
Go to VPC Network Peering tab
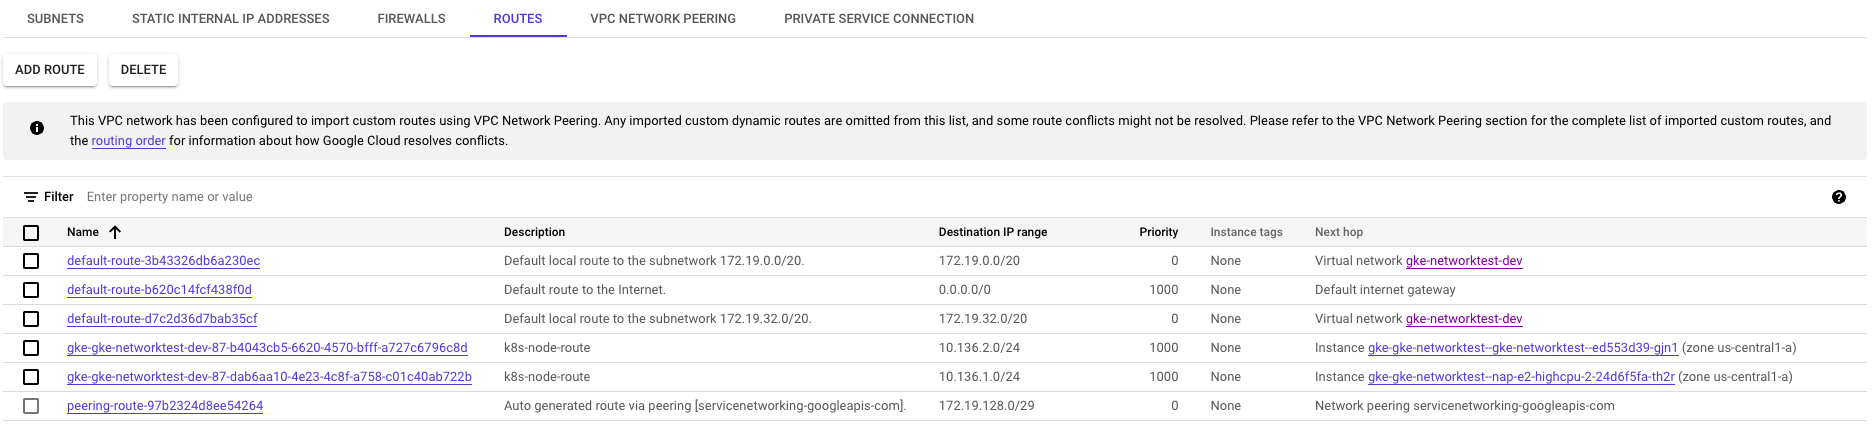(x=663, y=18)
